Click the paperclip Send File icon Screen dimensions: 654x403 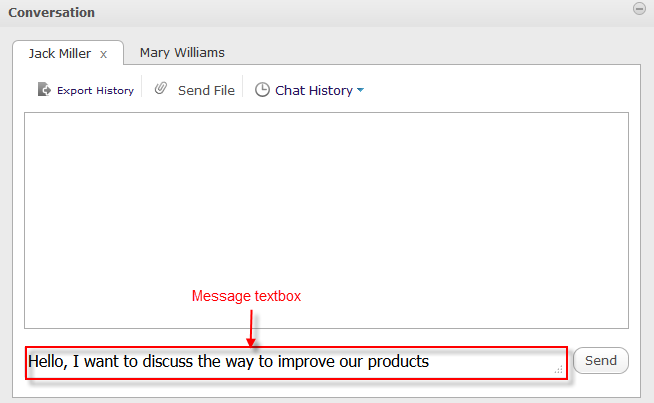point(161,88)
